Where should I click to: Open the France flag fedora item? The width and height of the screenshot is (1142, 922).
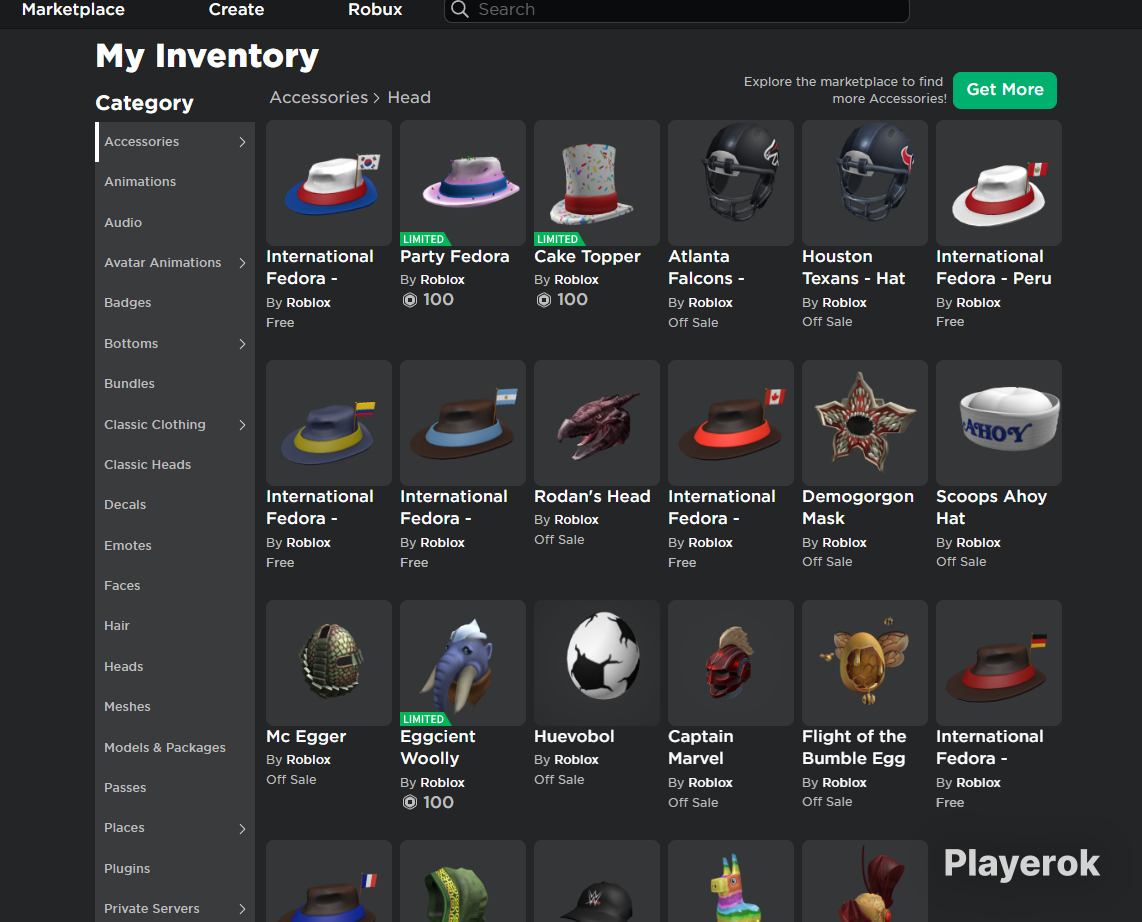[329, 881]
